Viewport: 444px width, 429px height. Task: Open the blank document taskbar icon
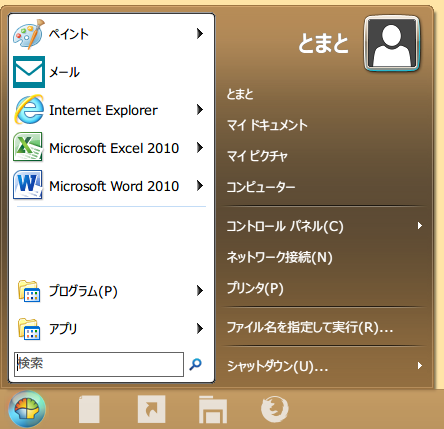coord(89,409)
